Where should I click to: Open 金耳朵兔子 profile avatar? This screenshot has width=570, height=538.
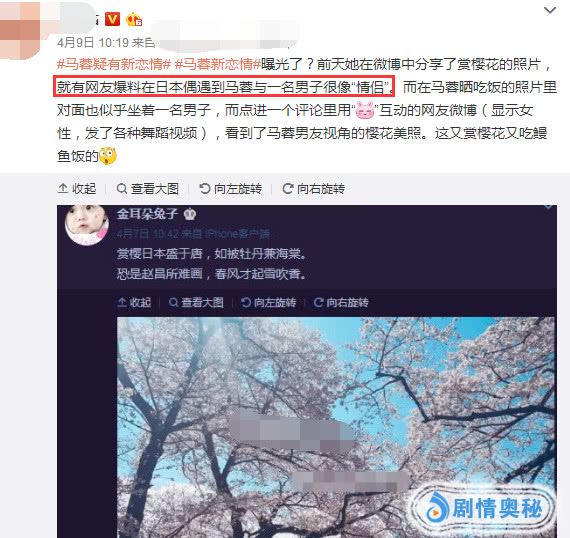pyautogui.click(x=87, y=225)
